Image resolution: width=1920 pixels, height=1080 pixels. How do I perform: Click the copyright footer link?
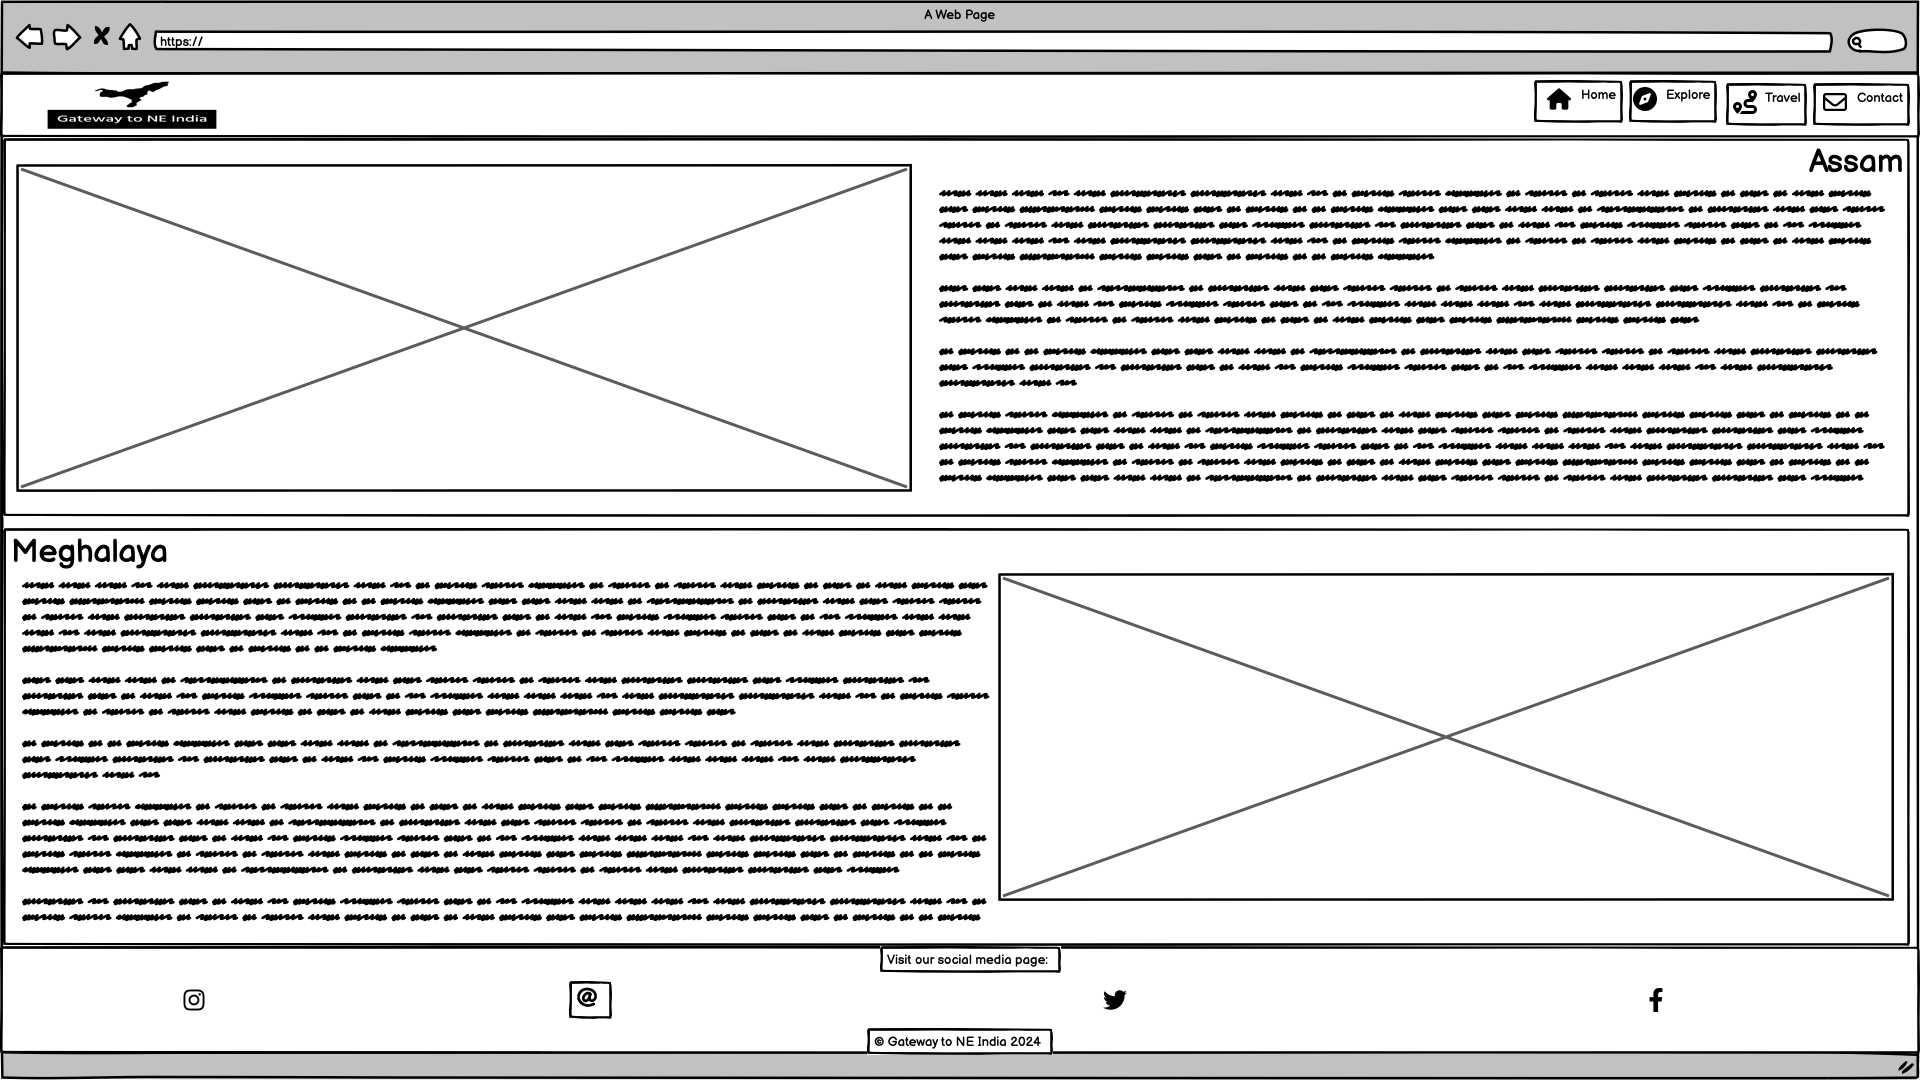click(x=959, y=1042)
